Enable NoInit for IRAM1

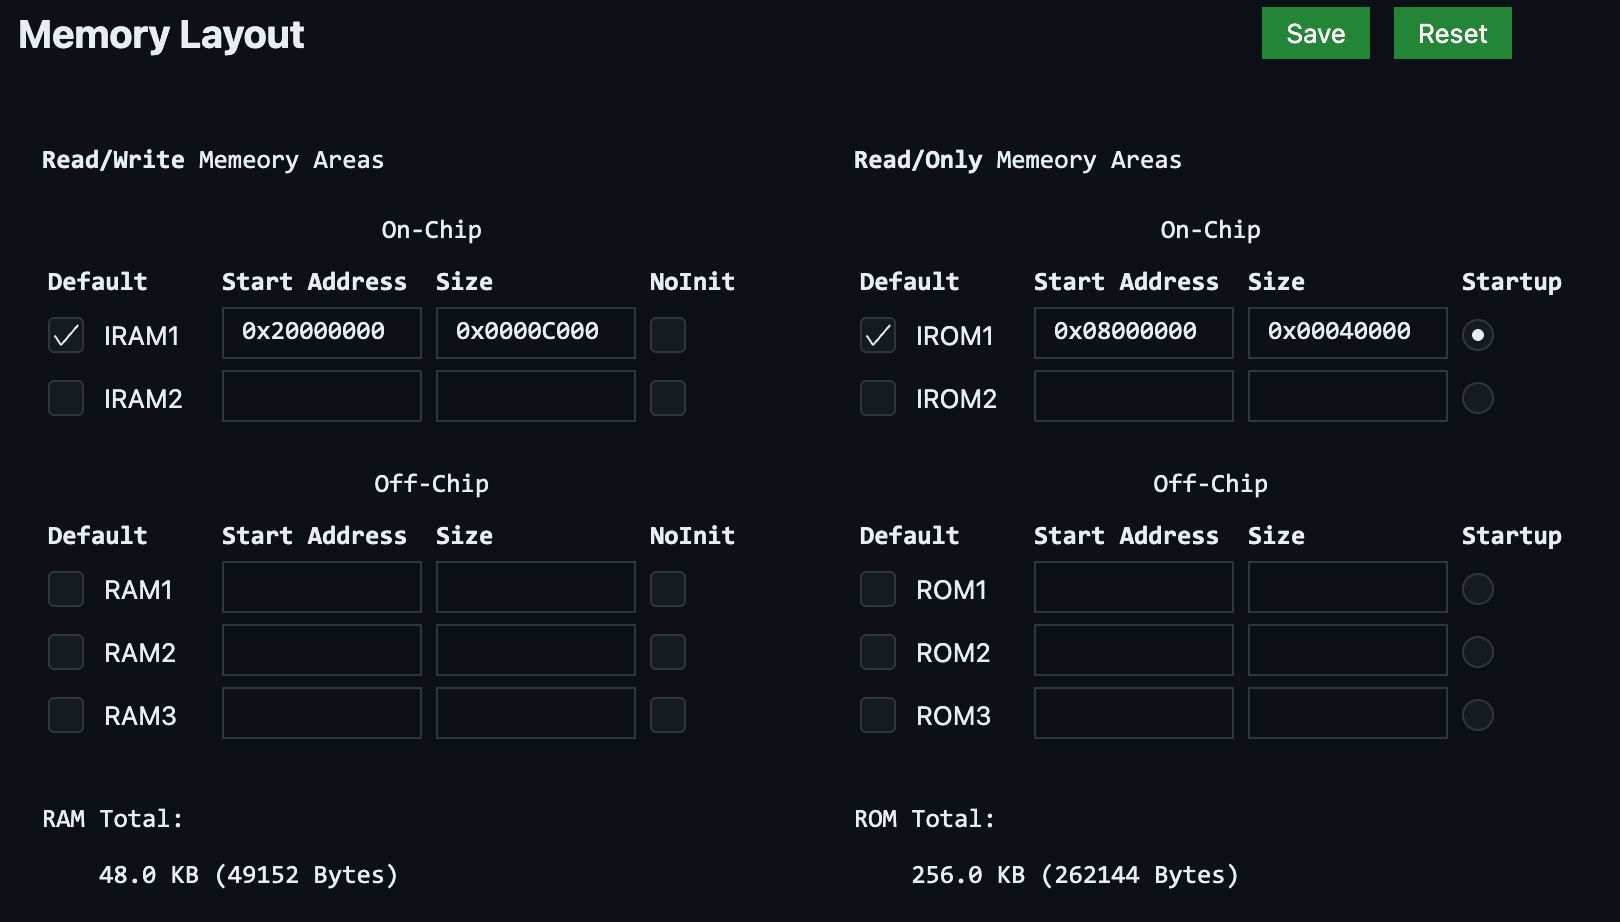(668, 335)
